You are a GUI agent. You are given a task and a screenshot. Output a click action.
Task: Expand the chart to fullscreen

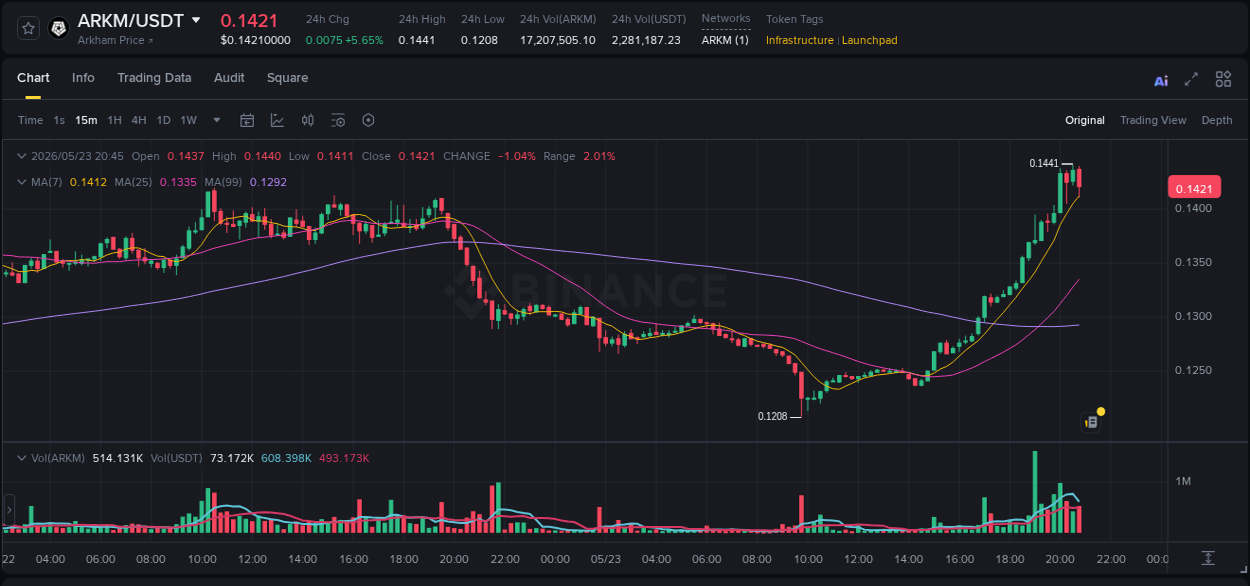1191,79
